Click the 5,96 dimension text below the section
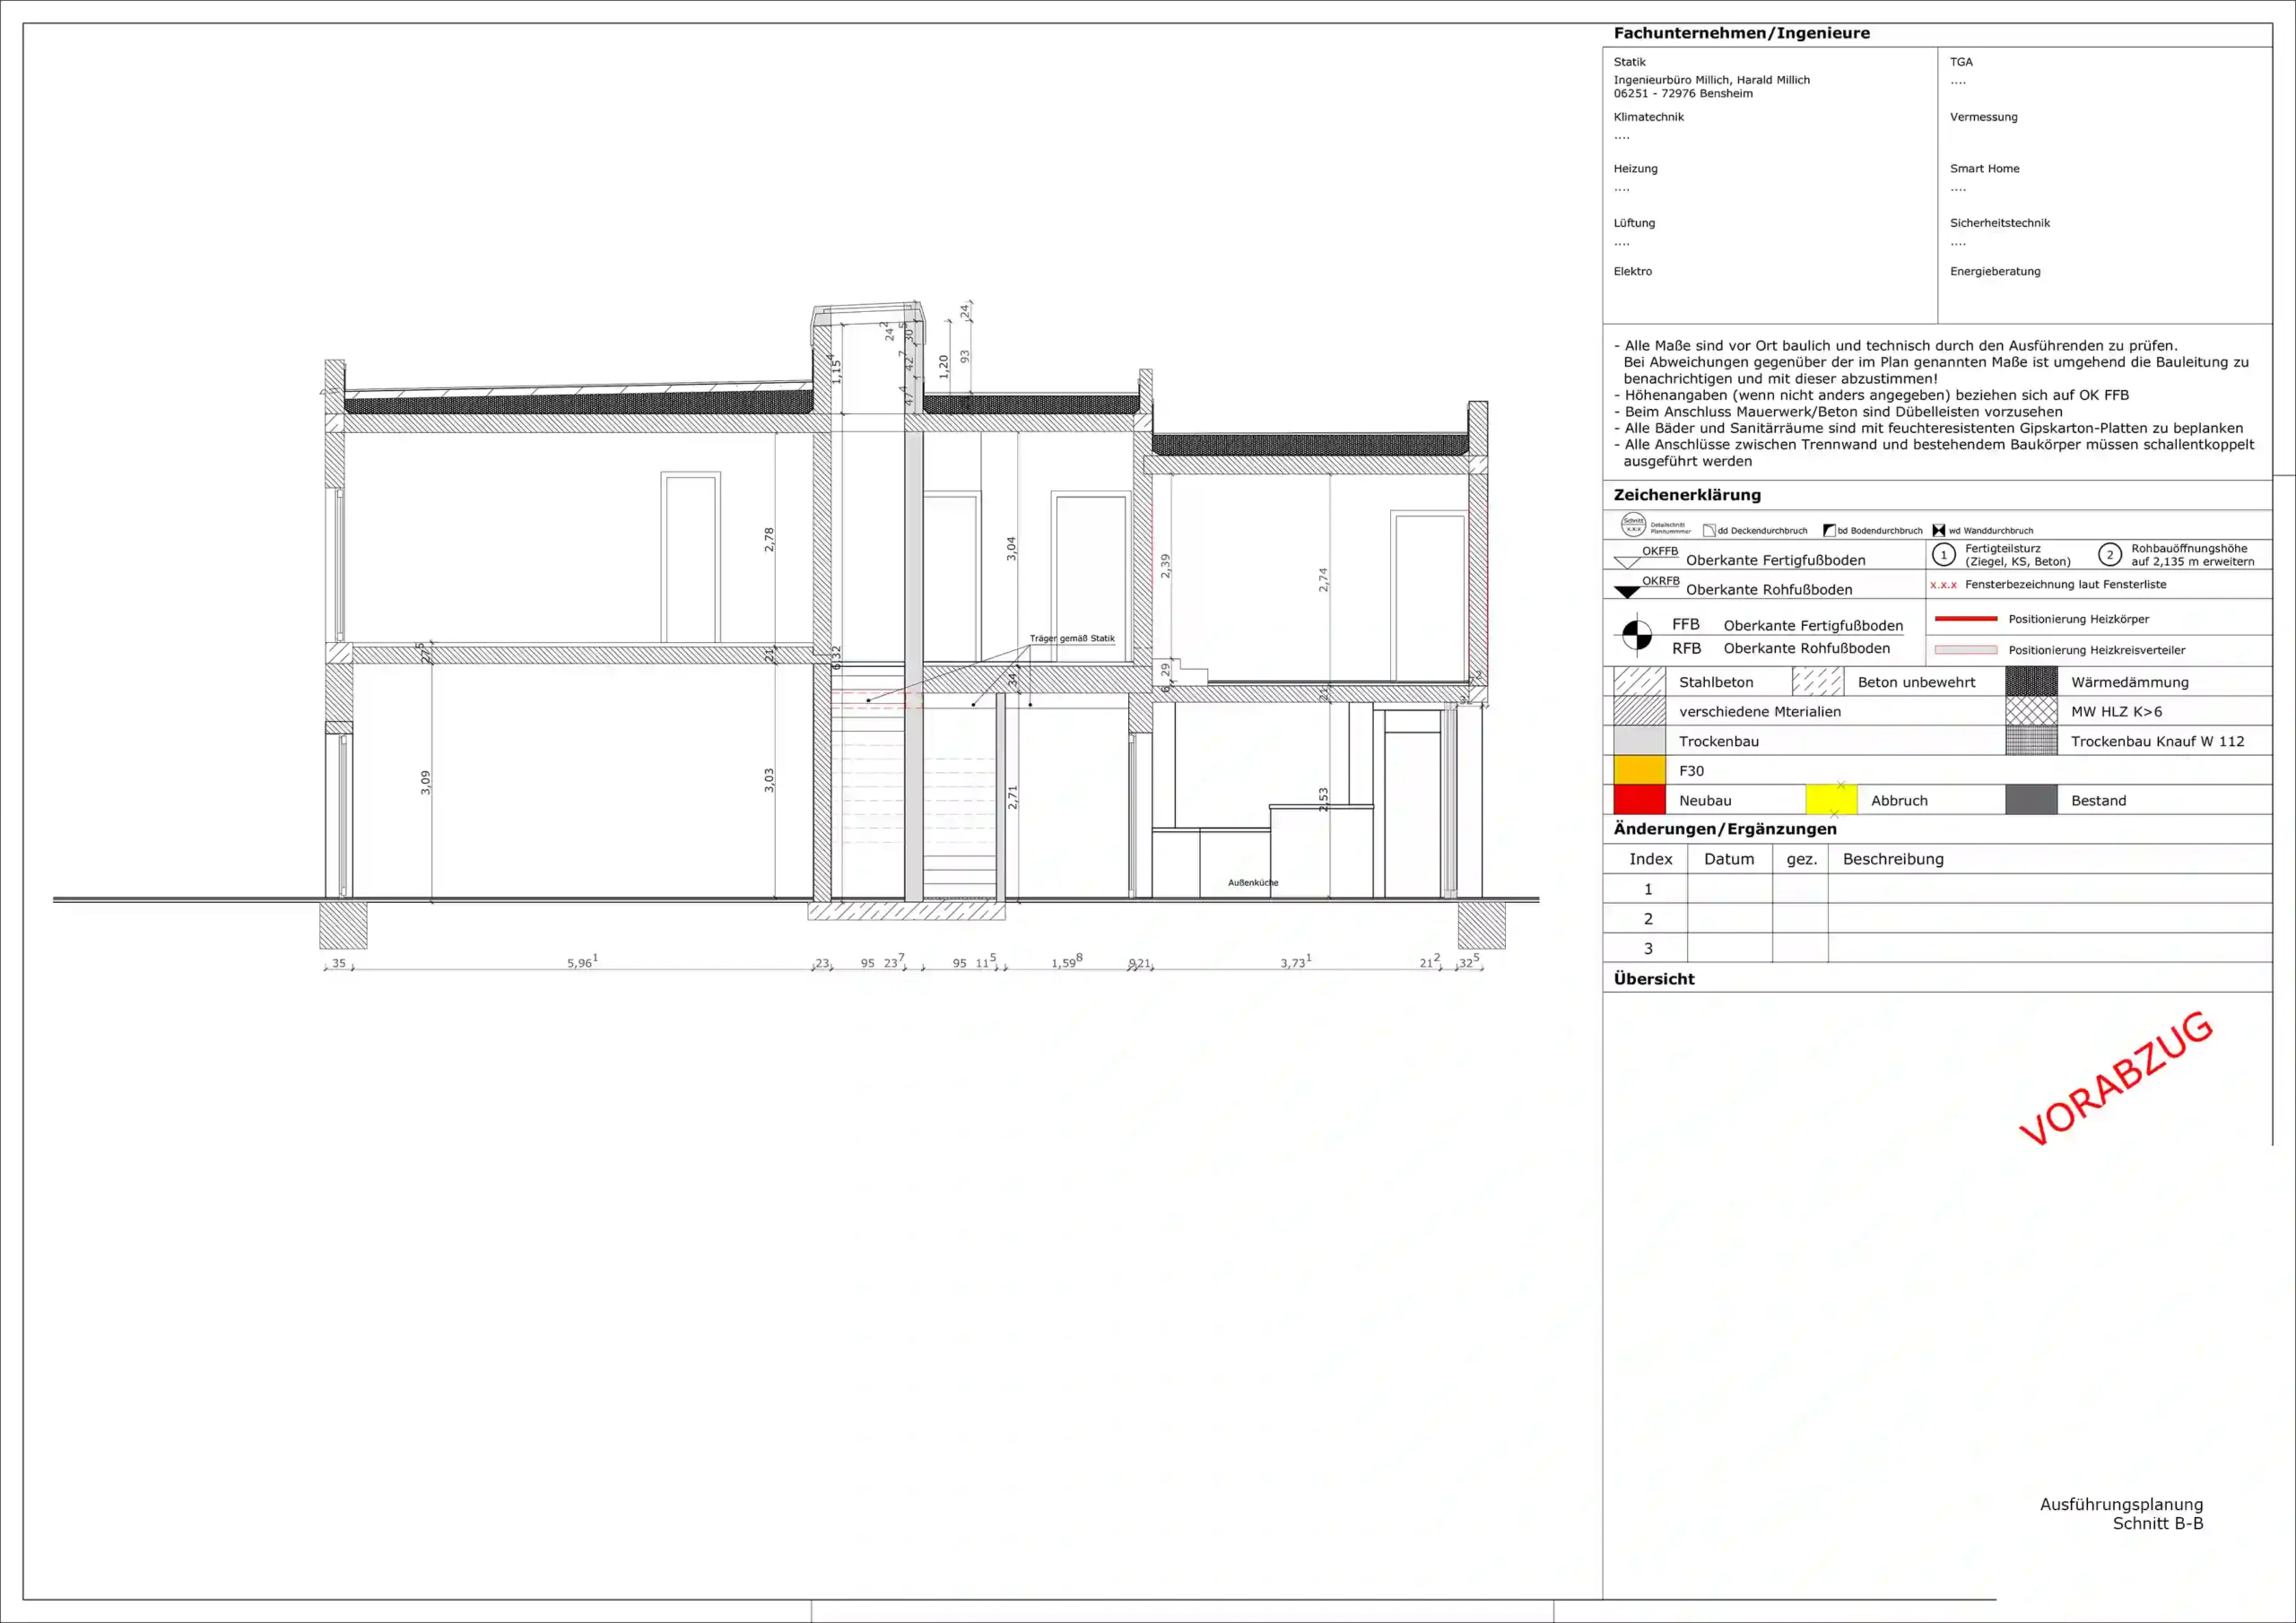 click(x=581, y=963)
